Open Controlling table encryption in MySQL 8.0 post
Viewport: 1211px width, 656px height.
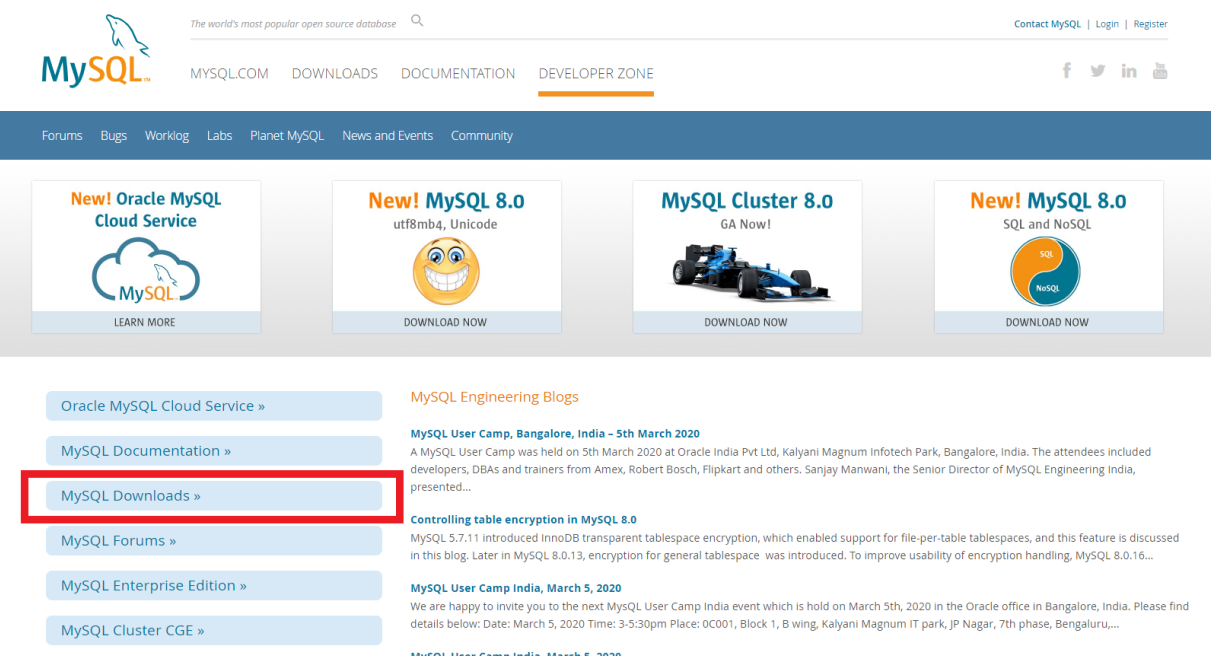point(523,519)
